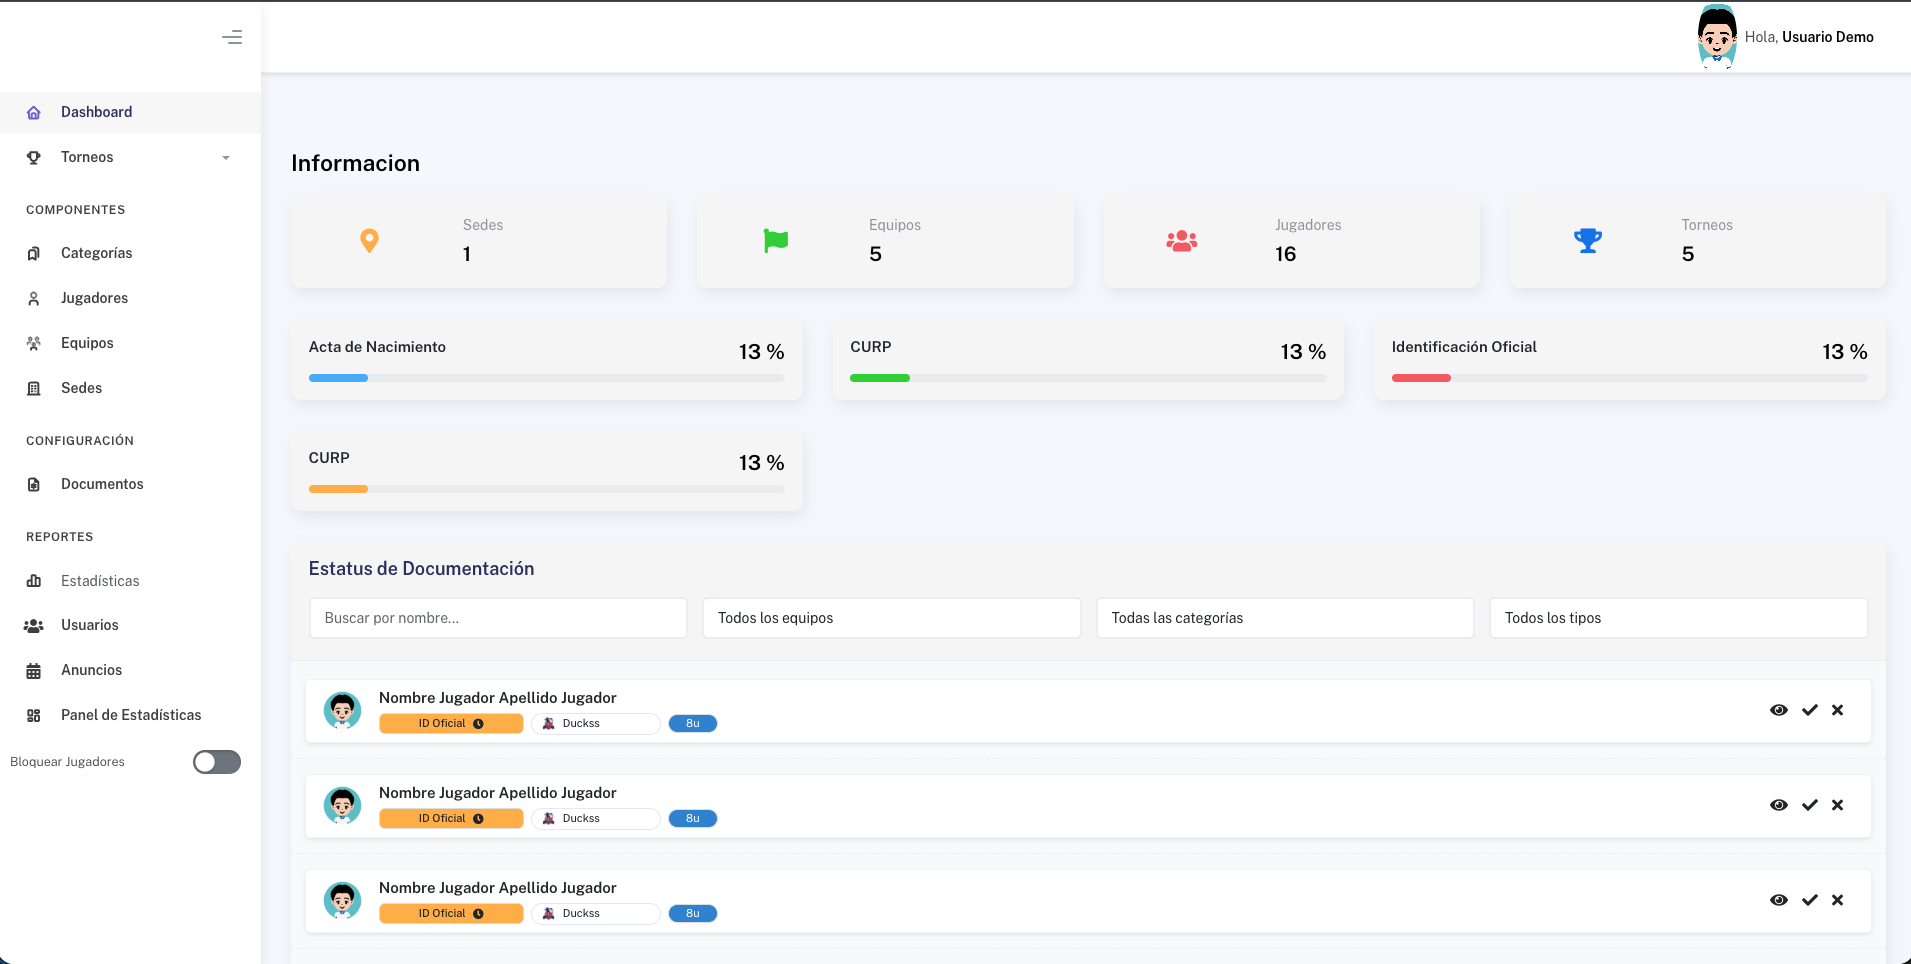Click the red Jugadores group icon

coord(1182,241)
